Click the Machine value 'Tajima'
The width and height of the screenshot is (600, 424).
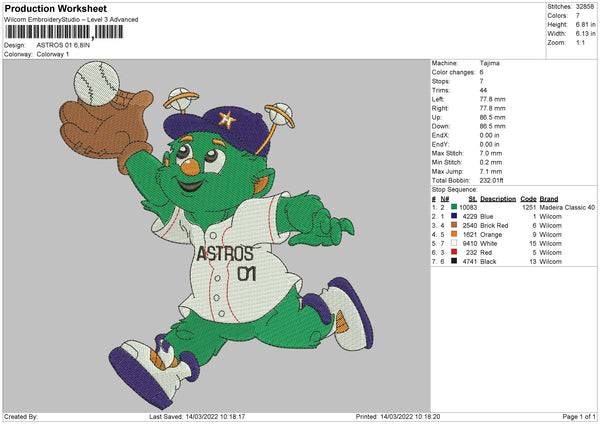coord(489,63)
